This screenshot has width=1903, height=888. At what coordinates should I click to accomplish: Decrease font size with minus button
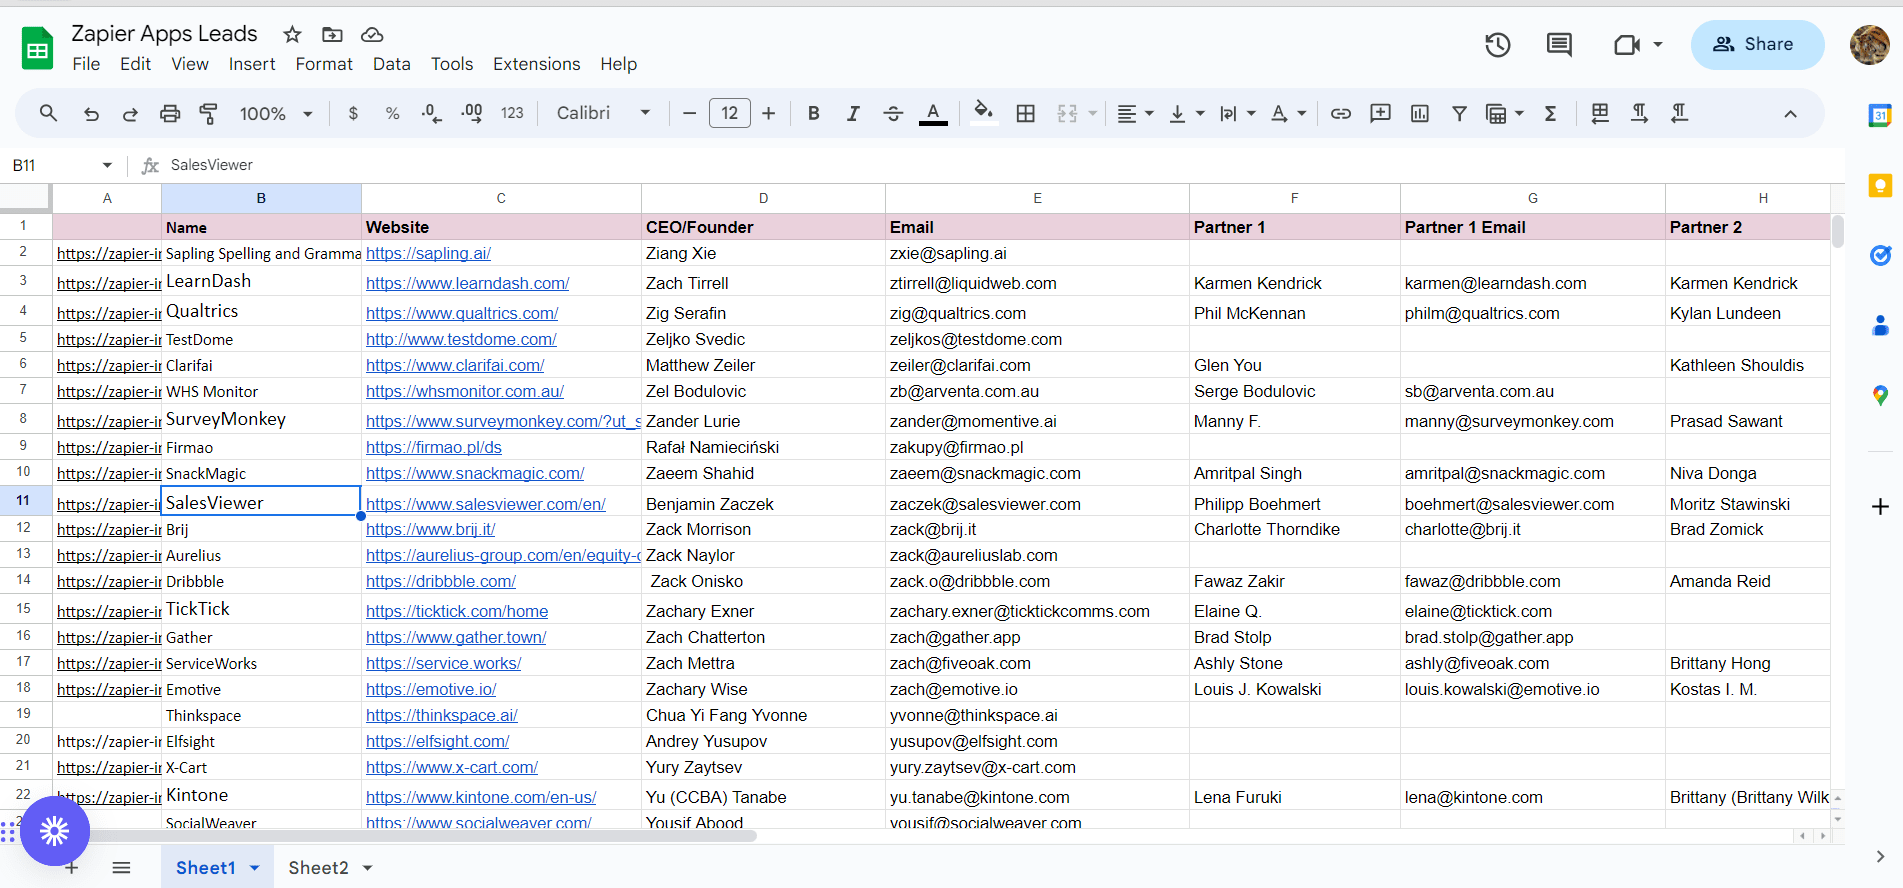689,113
